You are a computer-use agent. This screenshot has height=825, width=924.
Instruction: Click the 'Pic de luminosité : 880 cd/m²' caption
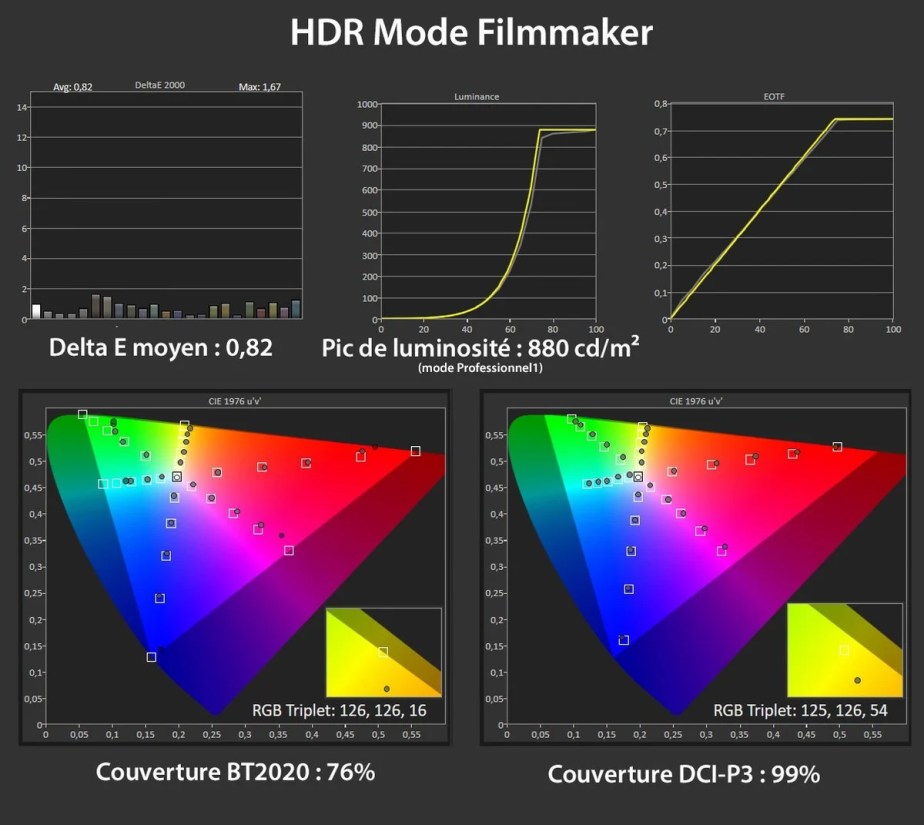[480, 348]
